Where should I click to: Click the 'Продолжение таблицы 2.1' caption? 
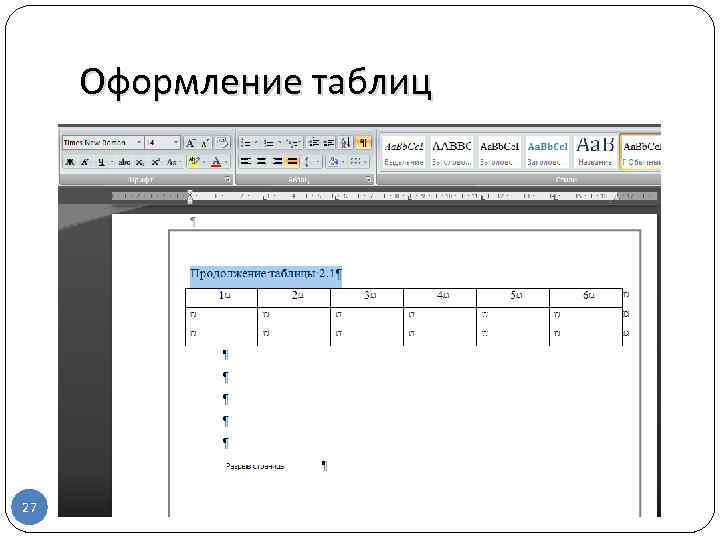coord(266,274)
